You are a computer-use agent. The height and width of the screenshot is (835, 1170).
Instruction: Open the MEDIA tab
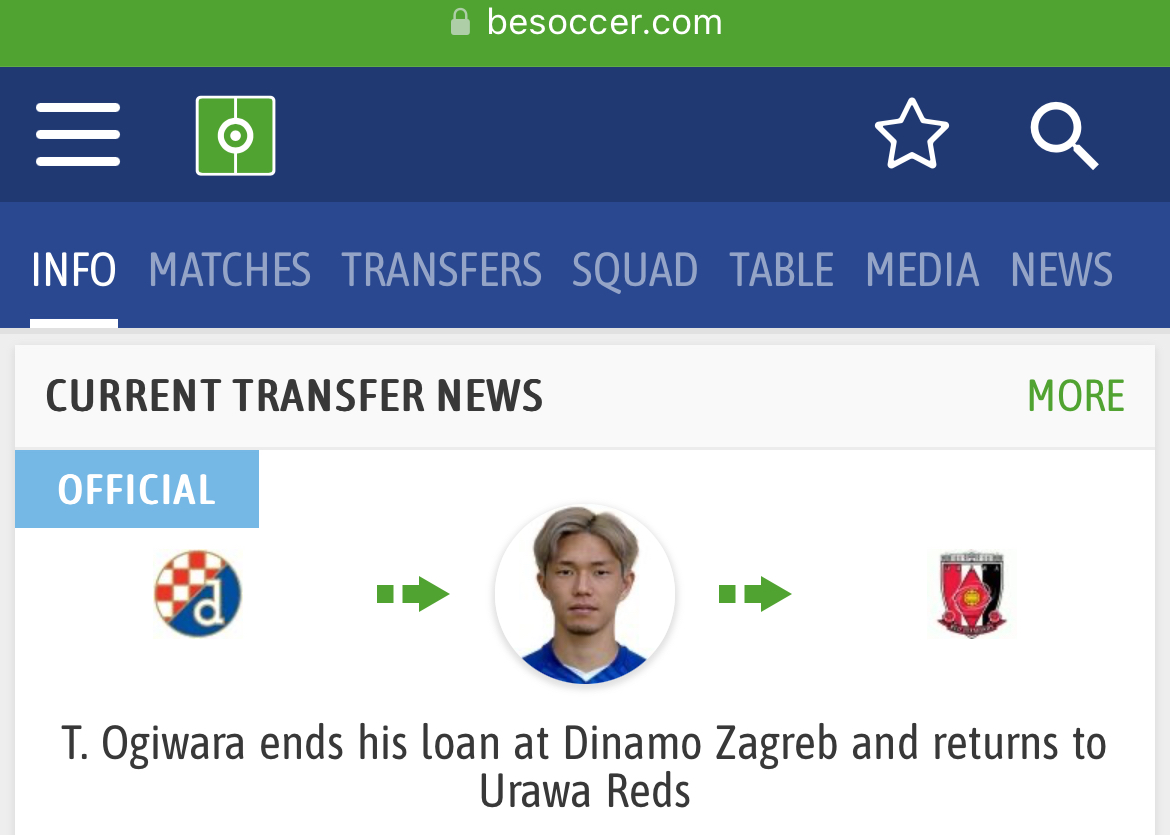[922, 269]
